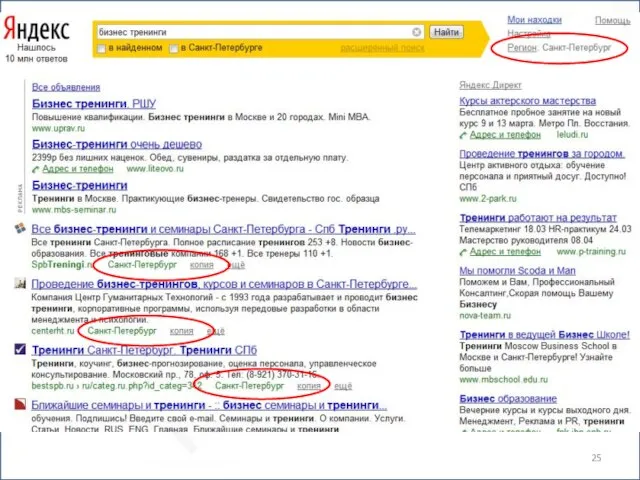Open 'расширенный поиск' advanced search link
This screenshot has width=640, height=480.
(376, 48)
